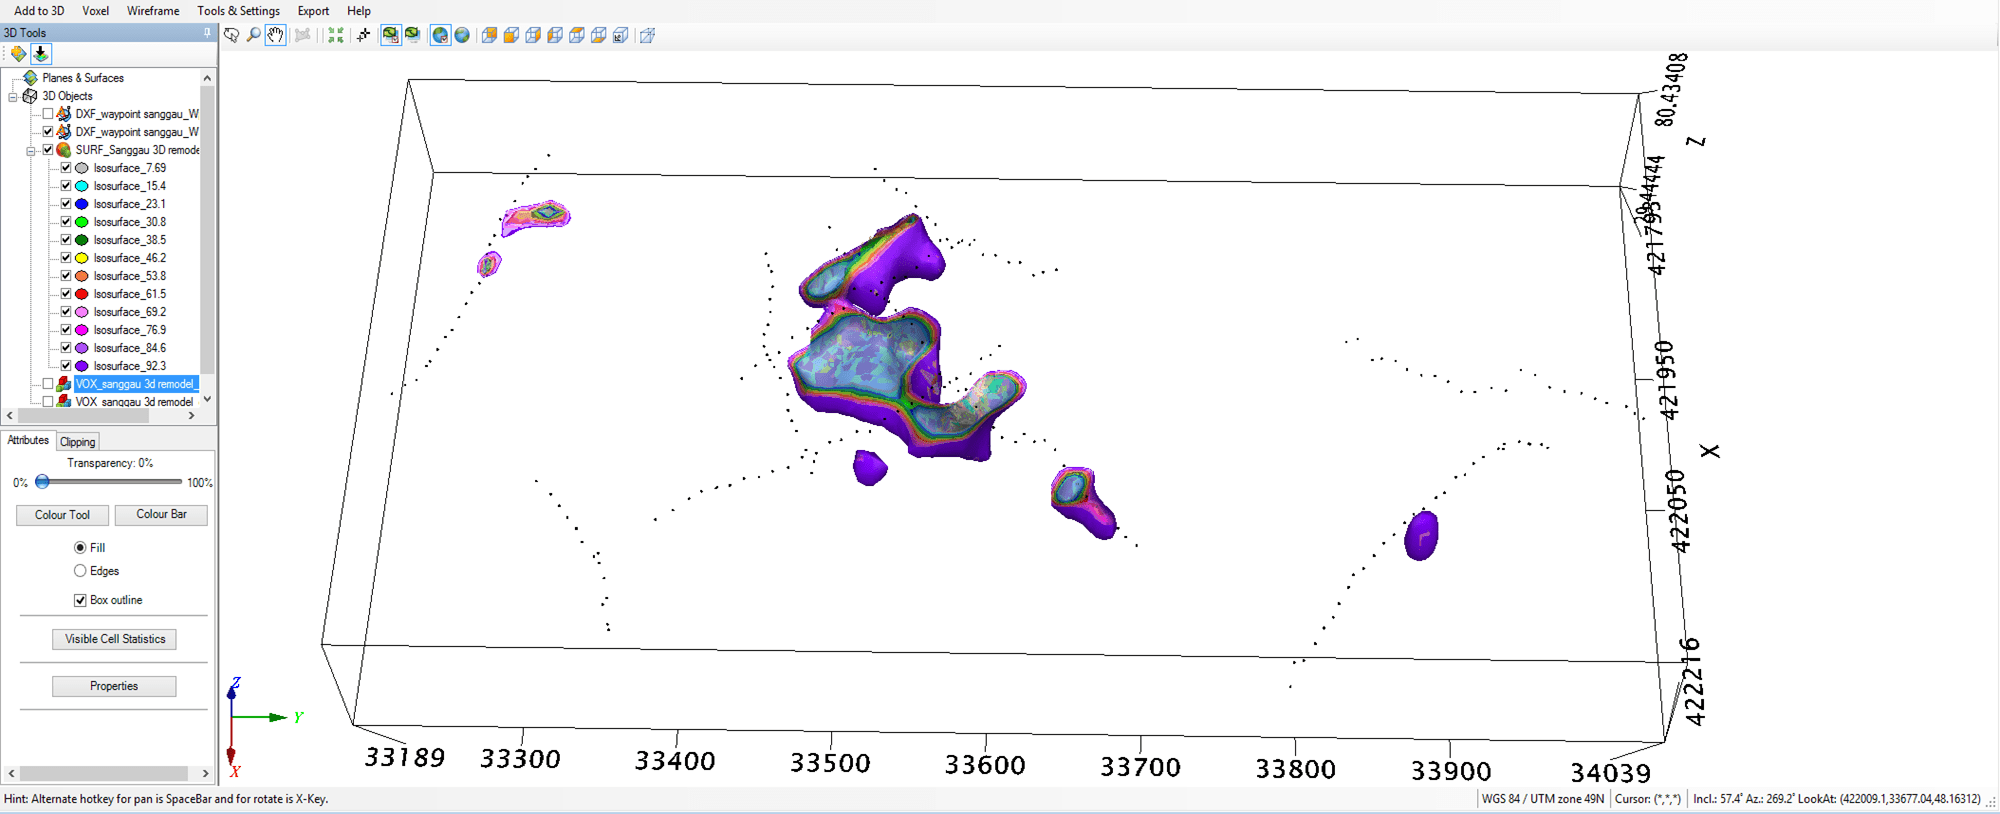
Task: Click the download arrow icon under 3D Tools
Action: 40,54
